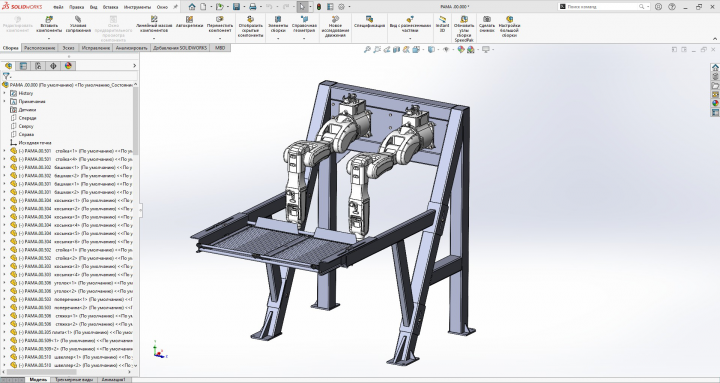The width and height of the screenshot is (720, 383).
Task: Switch to the Эскиз (Sketch) ribbon tab
Action: pyautogui.click(x=68, y=48)
